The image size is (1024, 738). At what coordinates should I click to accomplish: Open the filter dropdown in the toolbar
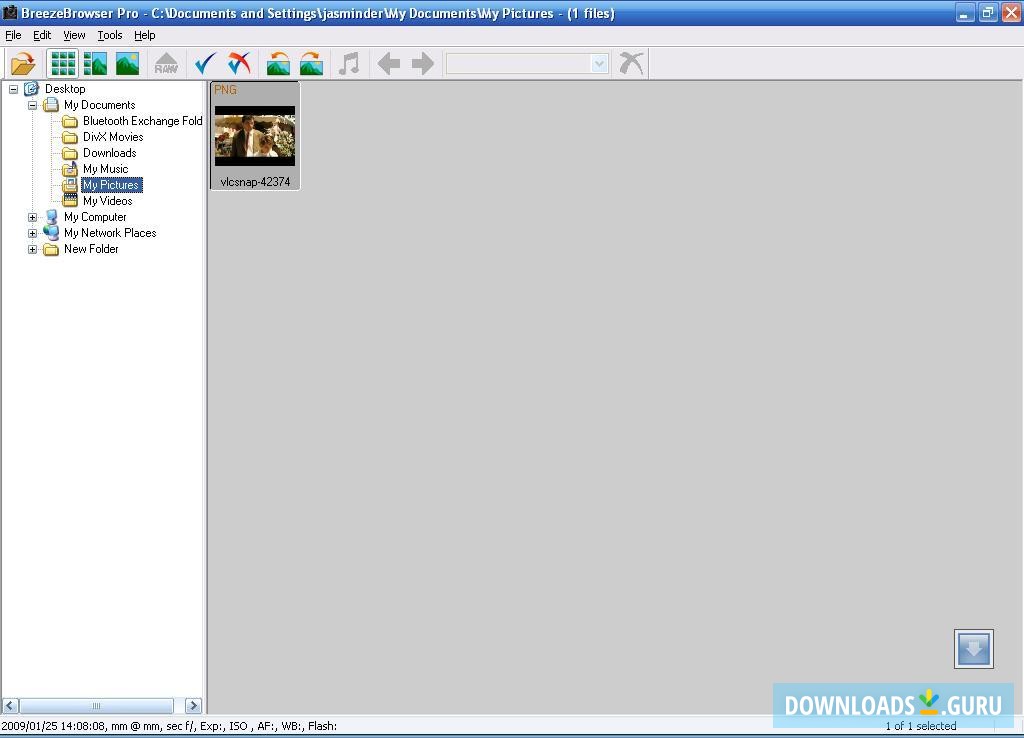click(x=597, y=63)
